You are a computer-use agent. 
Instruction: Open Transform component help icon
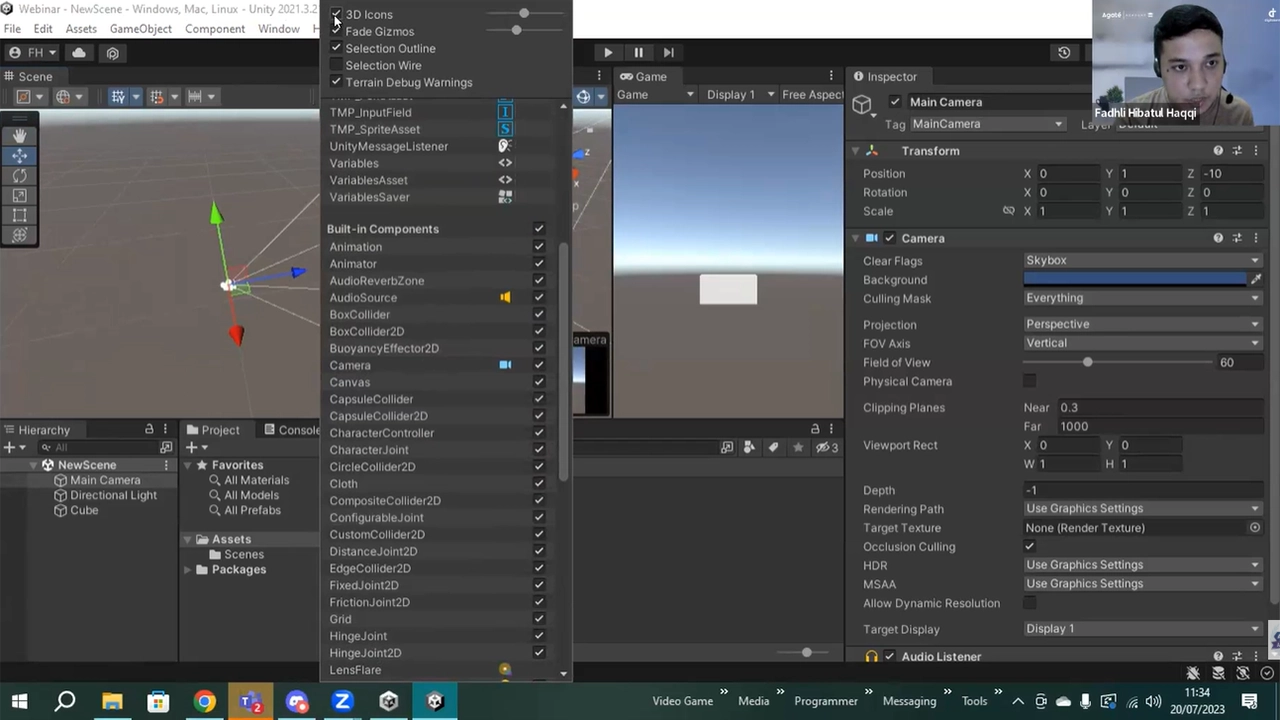1218,151
